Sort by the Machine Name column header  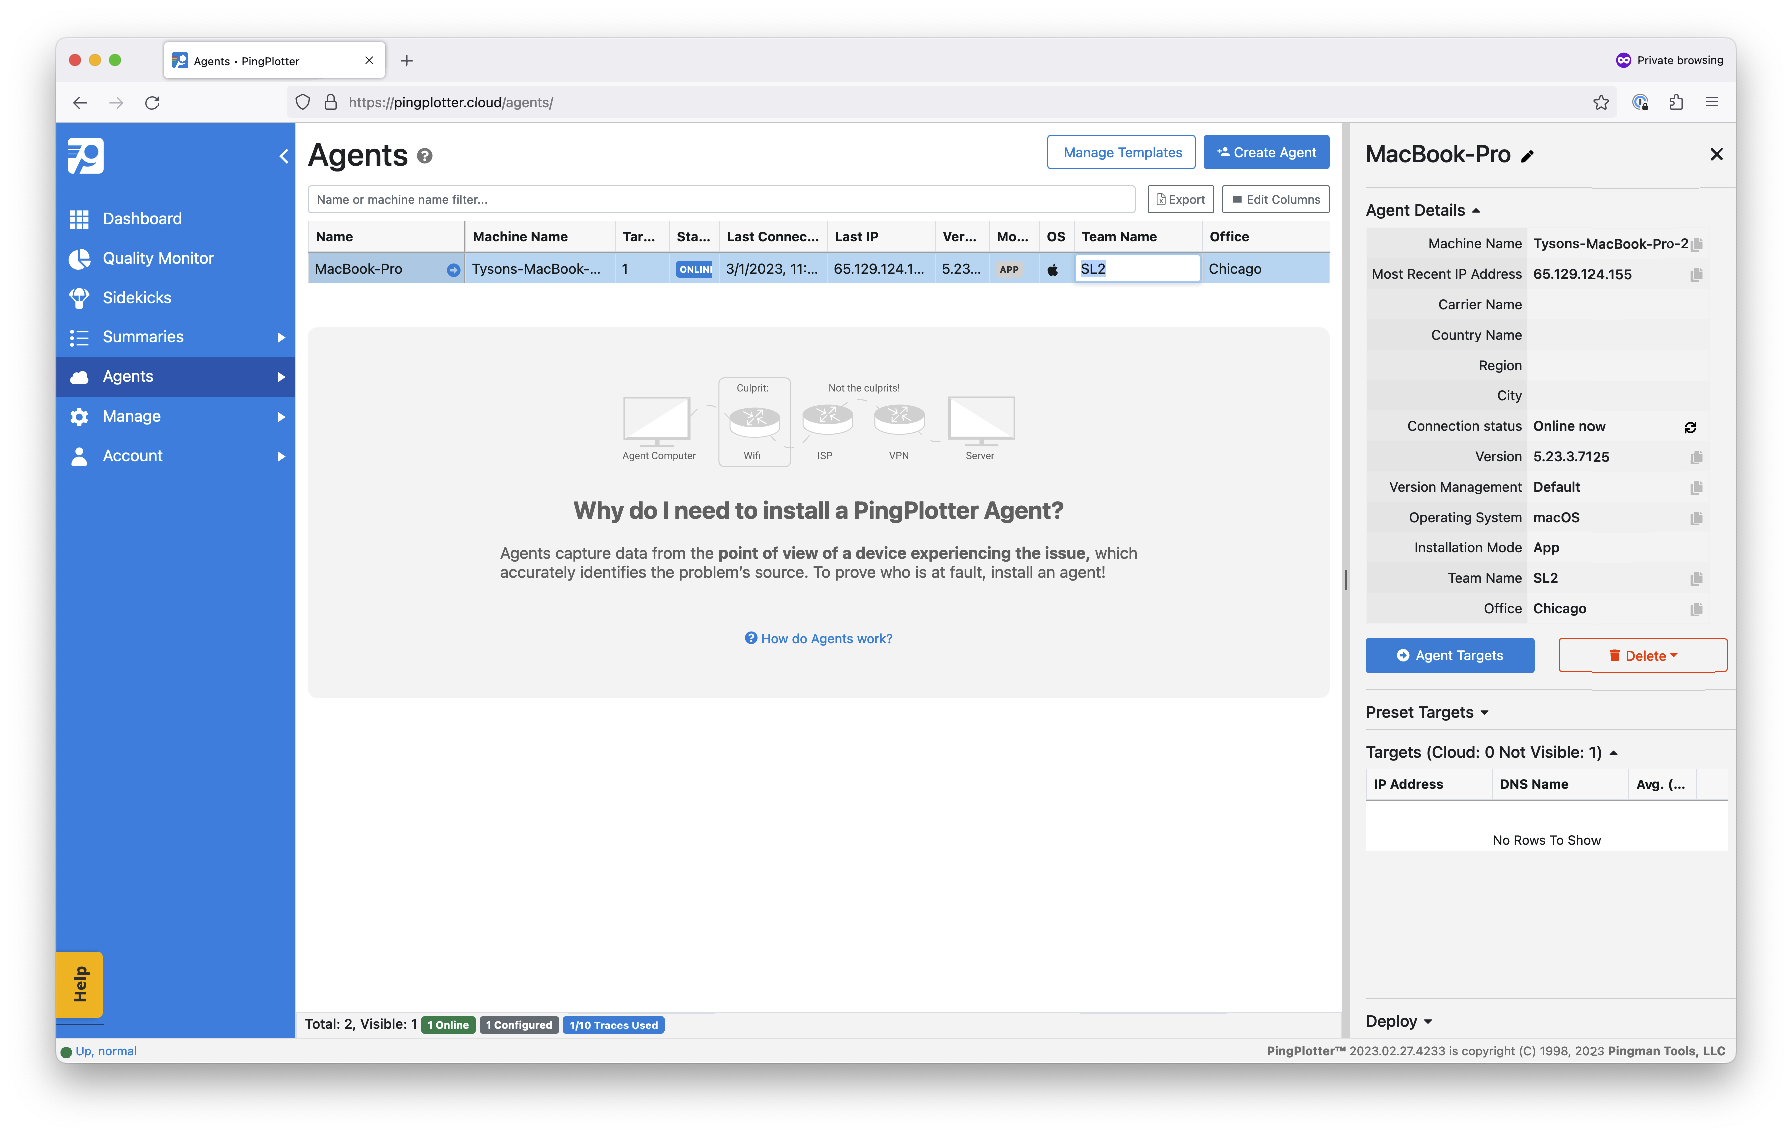(x=539, y=237)
